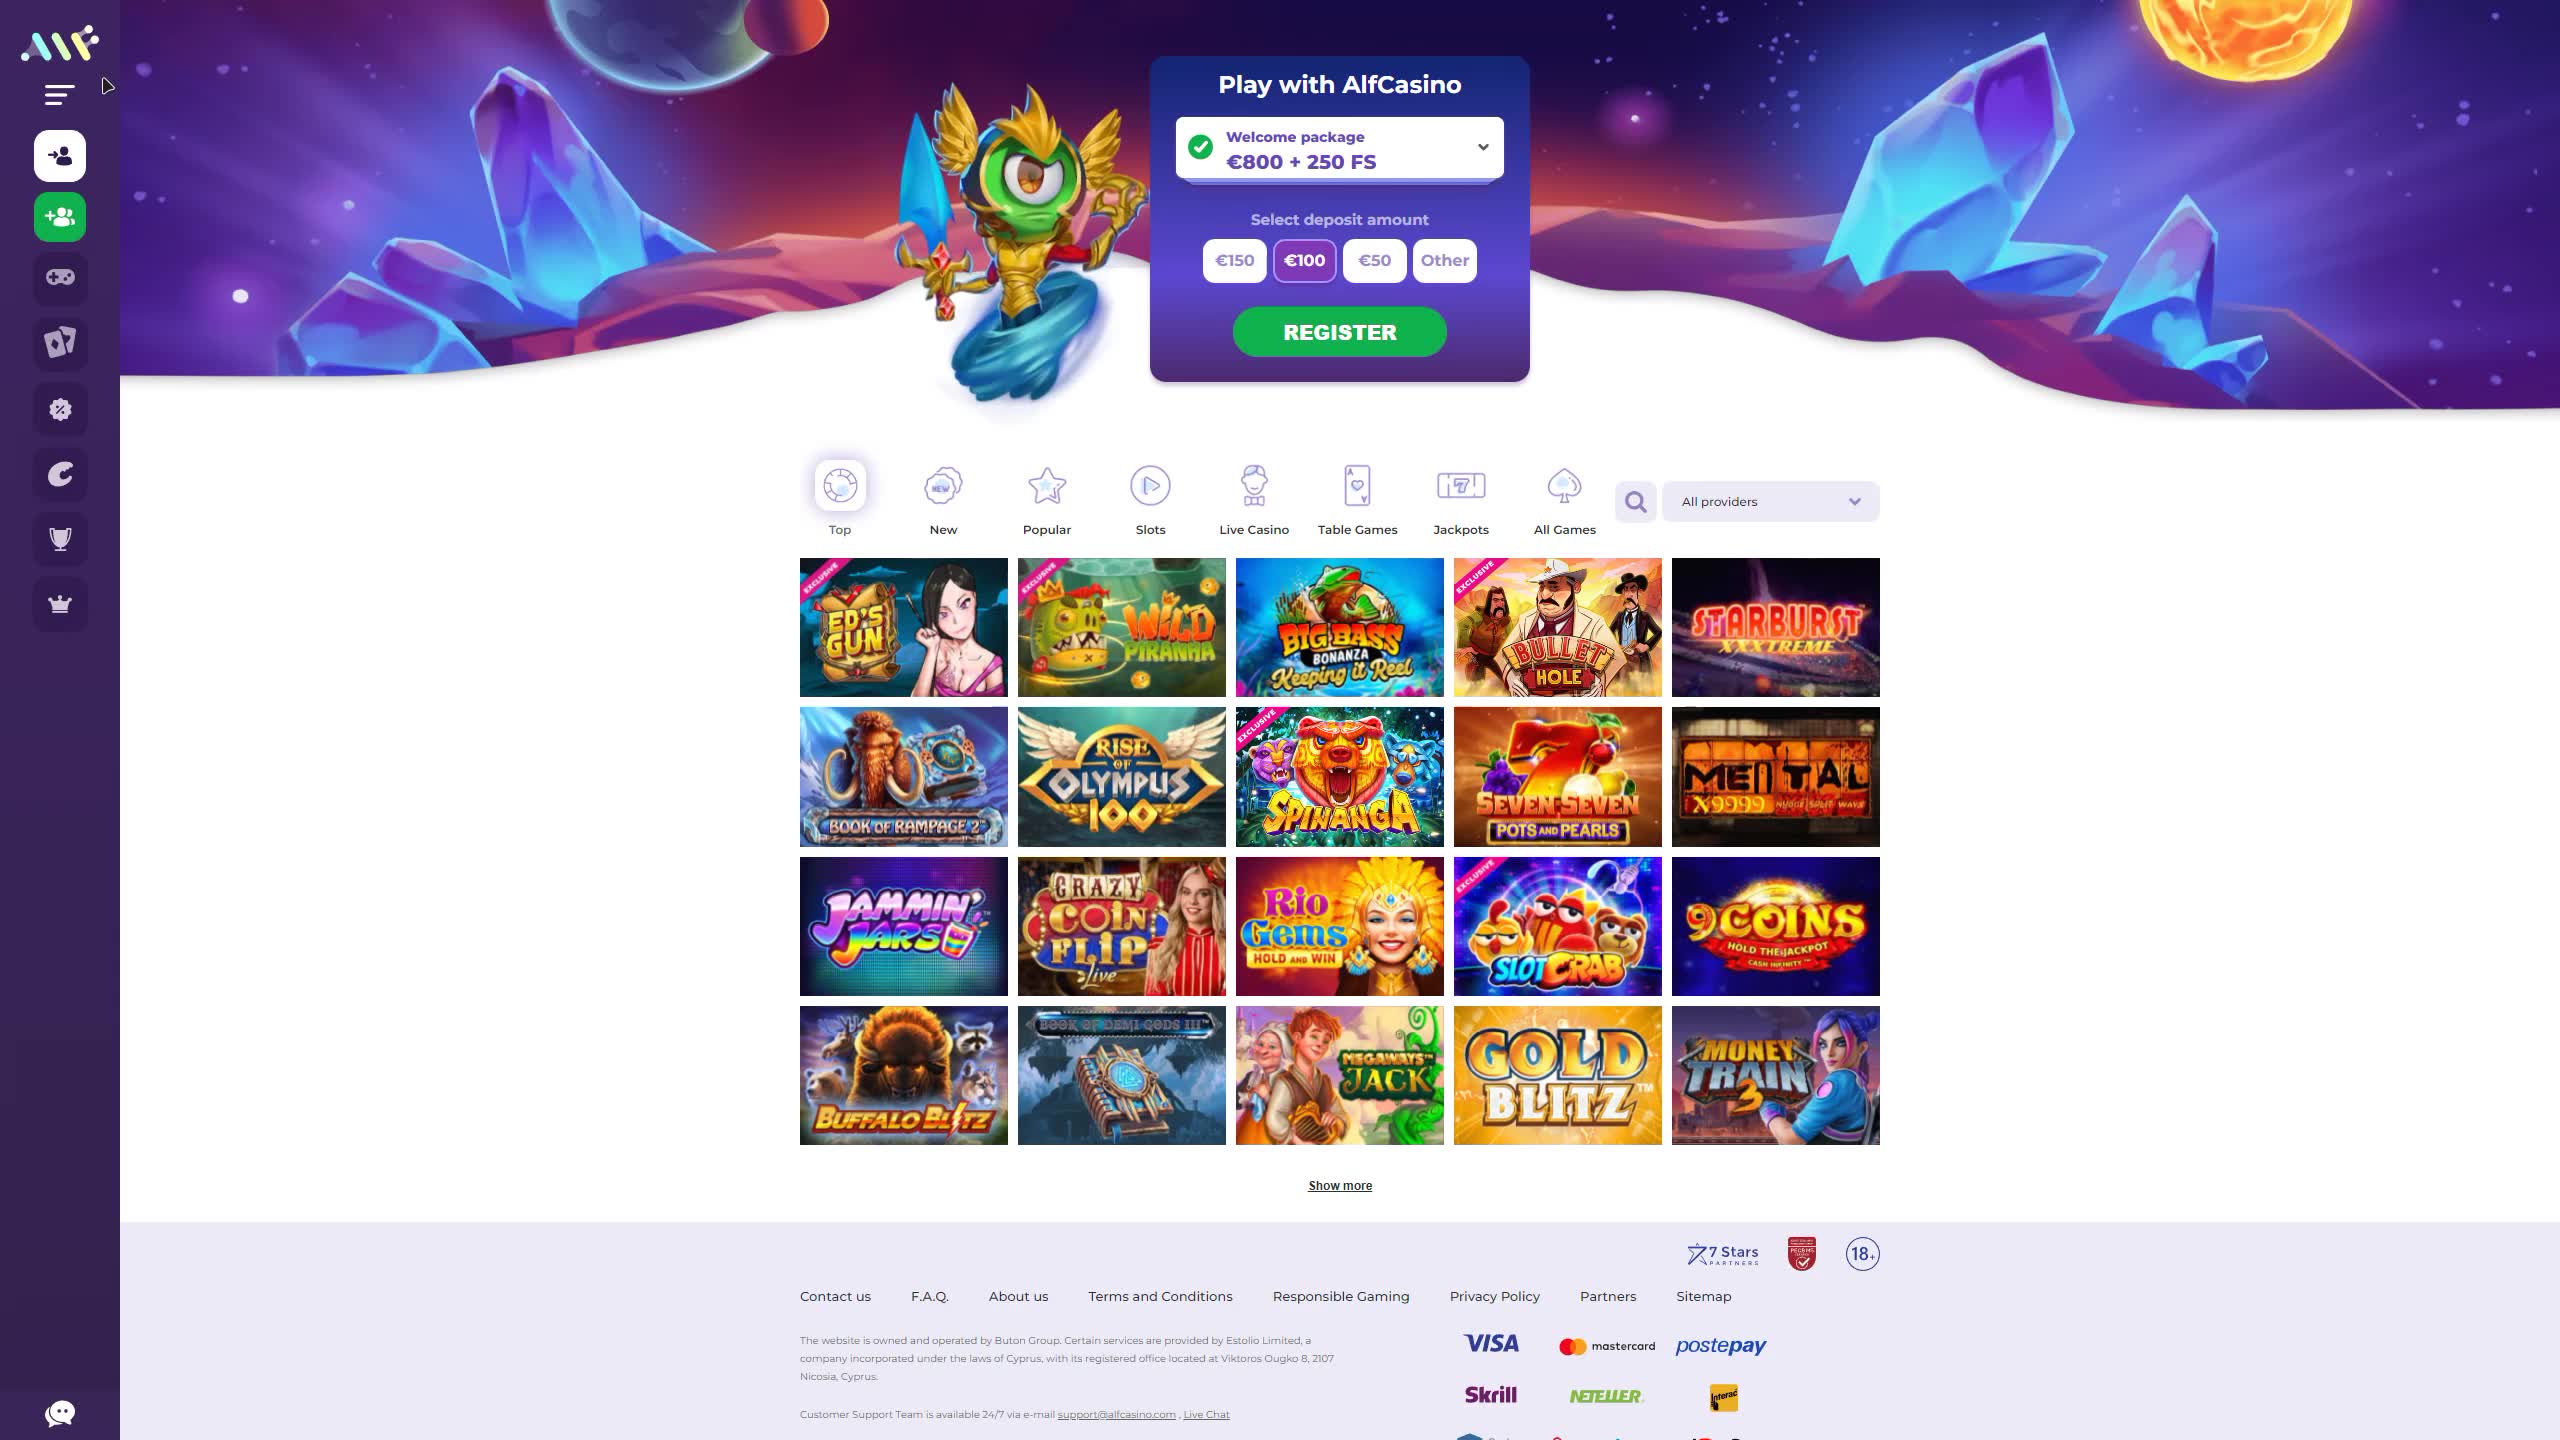The width and height of the screenshot is (2560, 1440).
Task: Click the green sign-up icon in the sidebar
Action: point(60,217)
